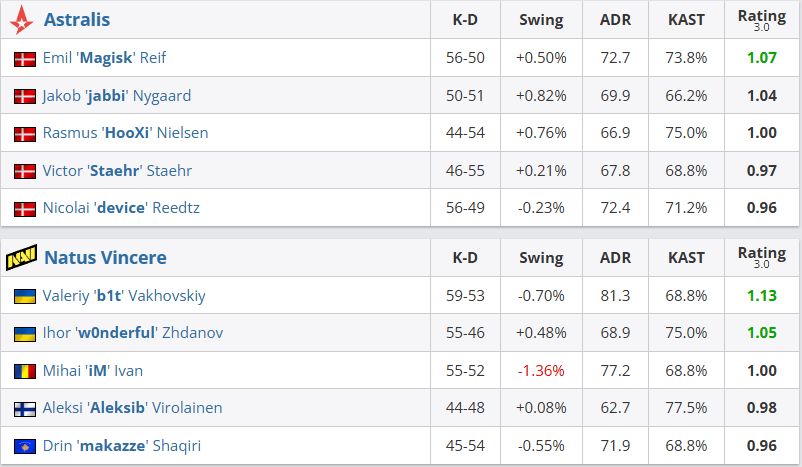Click the Romanian flag beside iM

coord(25,371)
